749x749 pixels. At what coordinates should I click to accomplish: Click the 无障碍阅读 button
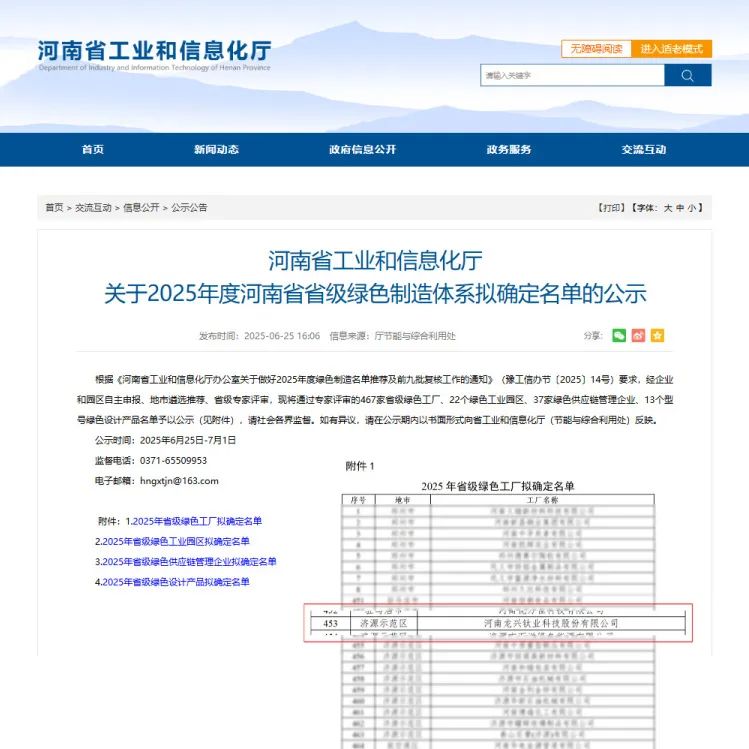coord(596,49)
